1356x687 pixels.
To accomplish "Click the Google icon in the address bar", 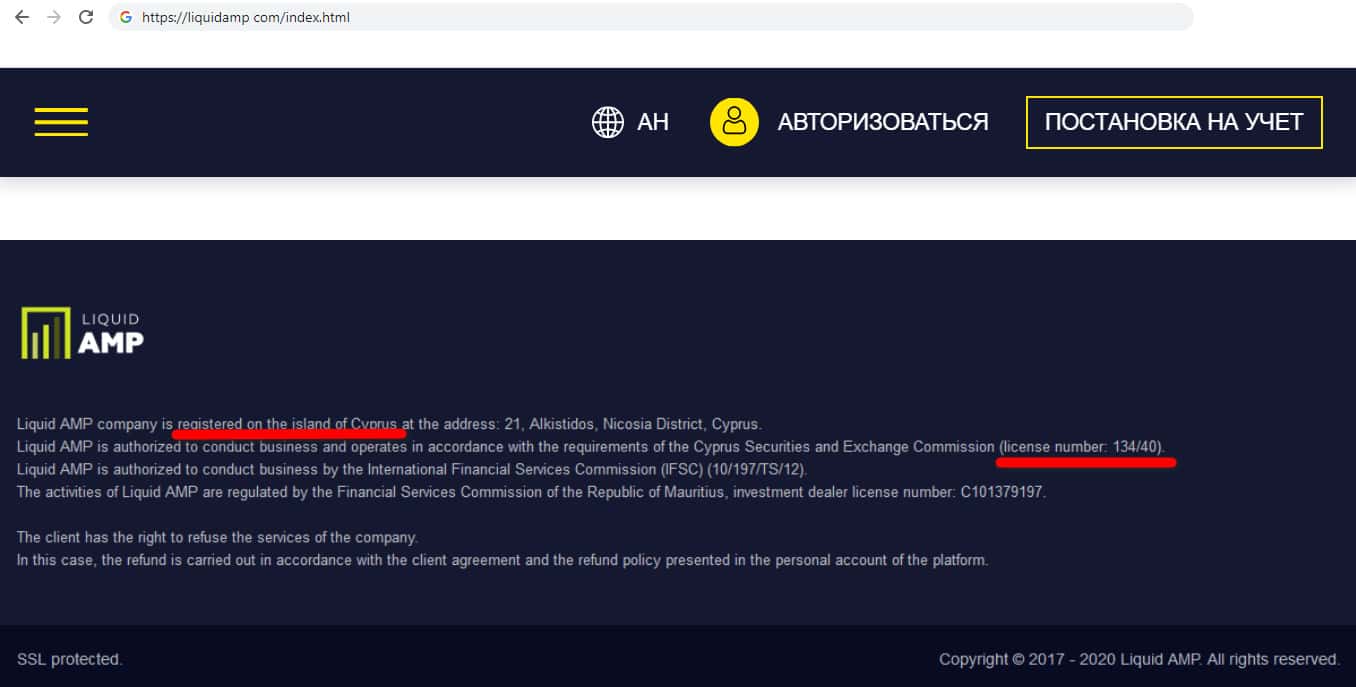I will [126, 17].
